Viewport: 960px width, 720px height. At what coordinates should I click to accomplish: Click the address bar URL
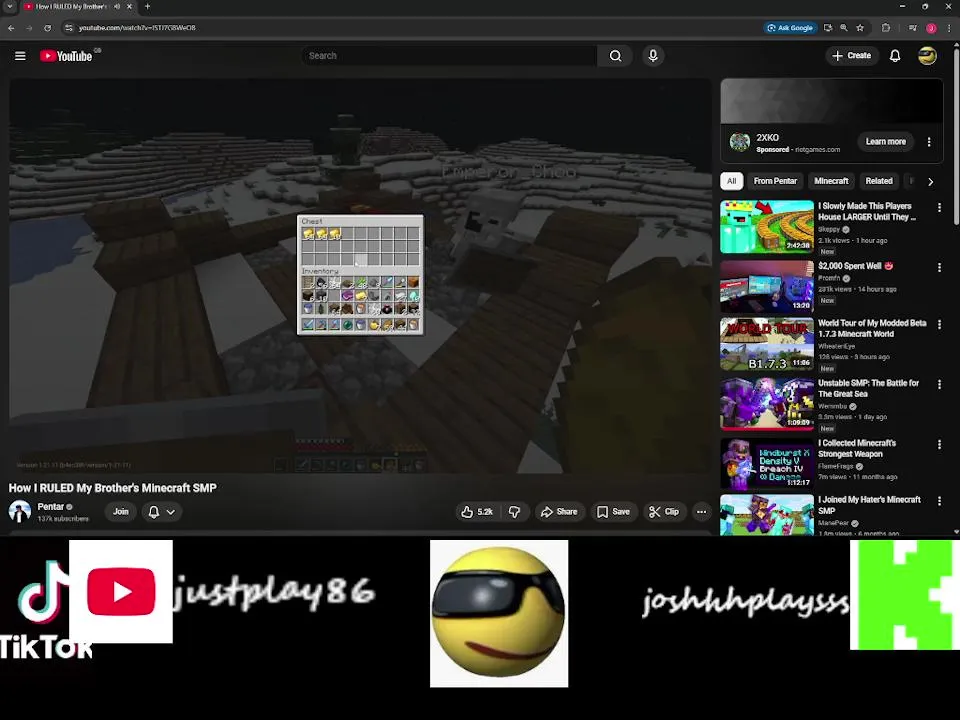137,28
